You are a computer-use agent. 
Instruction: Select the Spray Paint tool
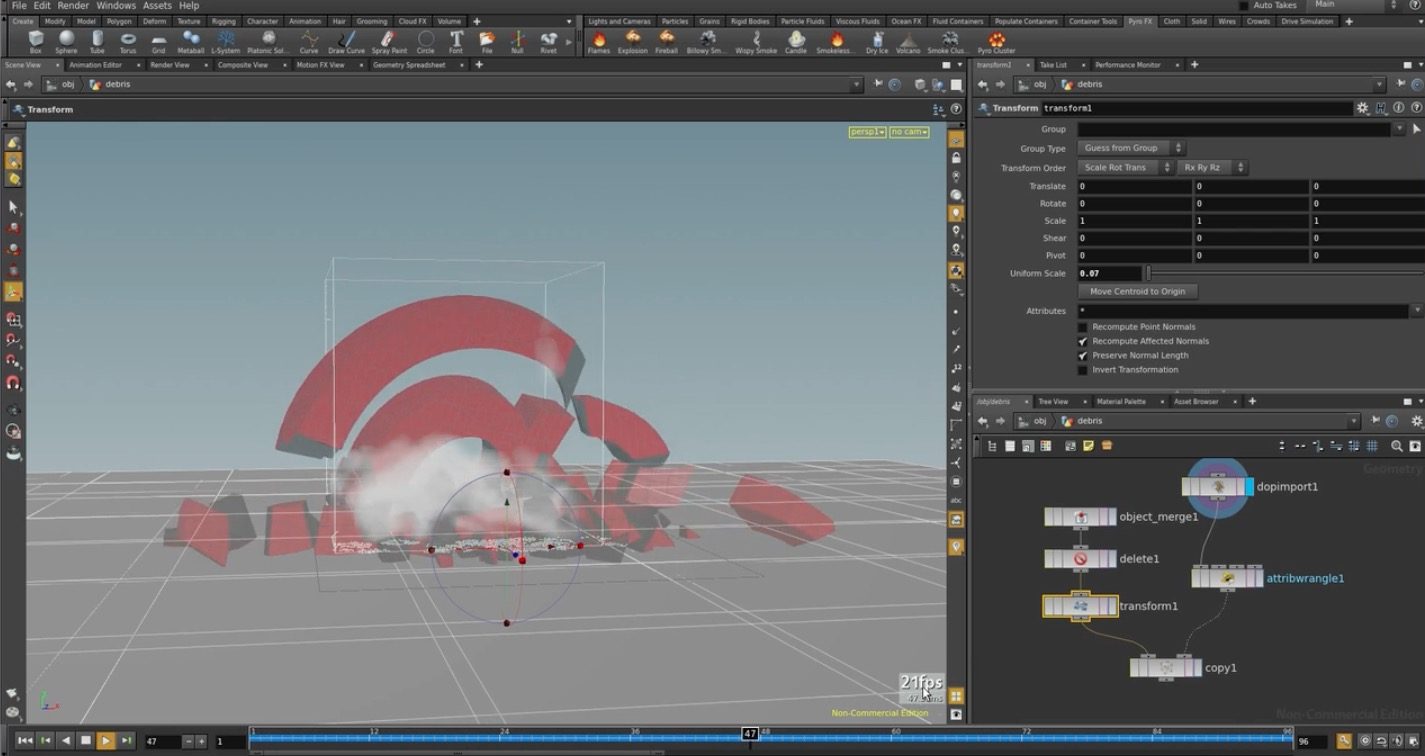[388, 42]
